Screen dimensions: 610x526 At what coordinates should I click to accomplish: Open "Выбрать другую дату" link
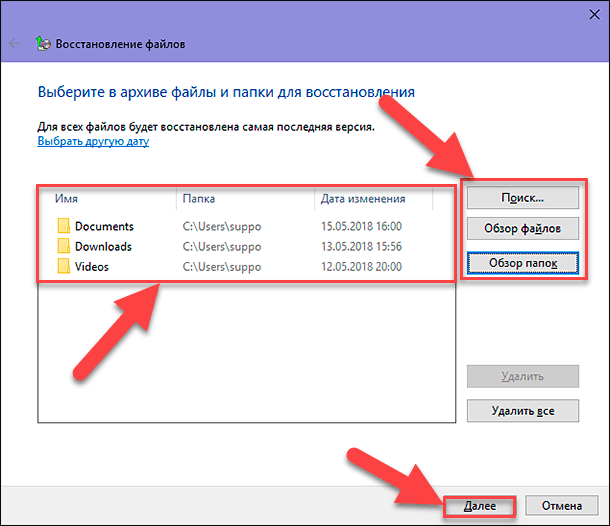[93, 141]
